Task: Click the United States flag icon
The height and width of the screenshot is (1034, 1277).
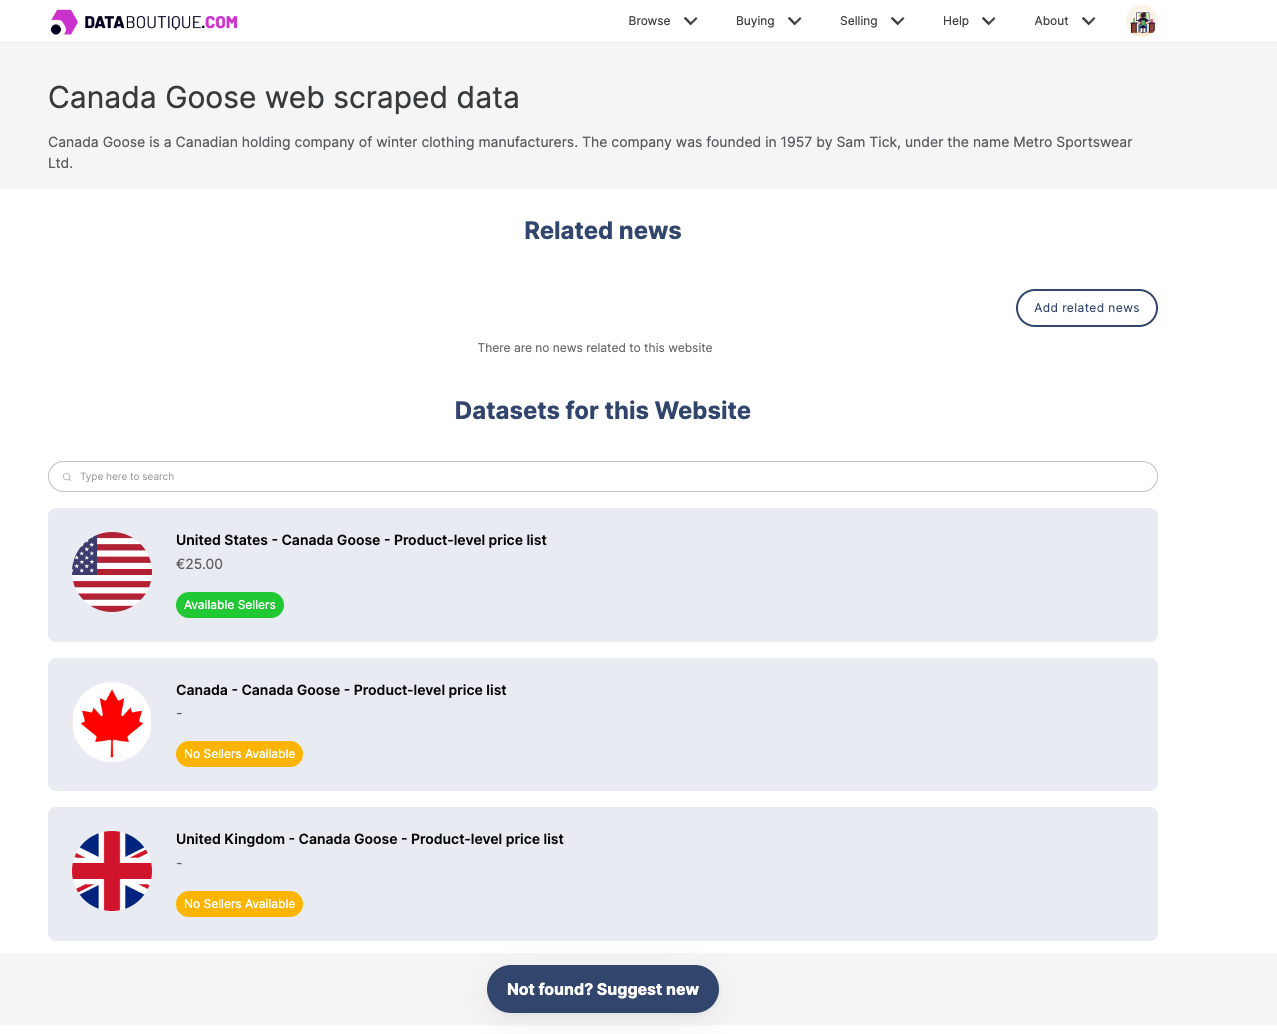Action: [x=112, y=572]
